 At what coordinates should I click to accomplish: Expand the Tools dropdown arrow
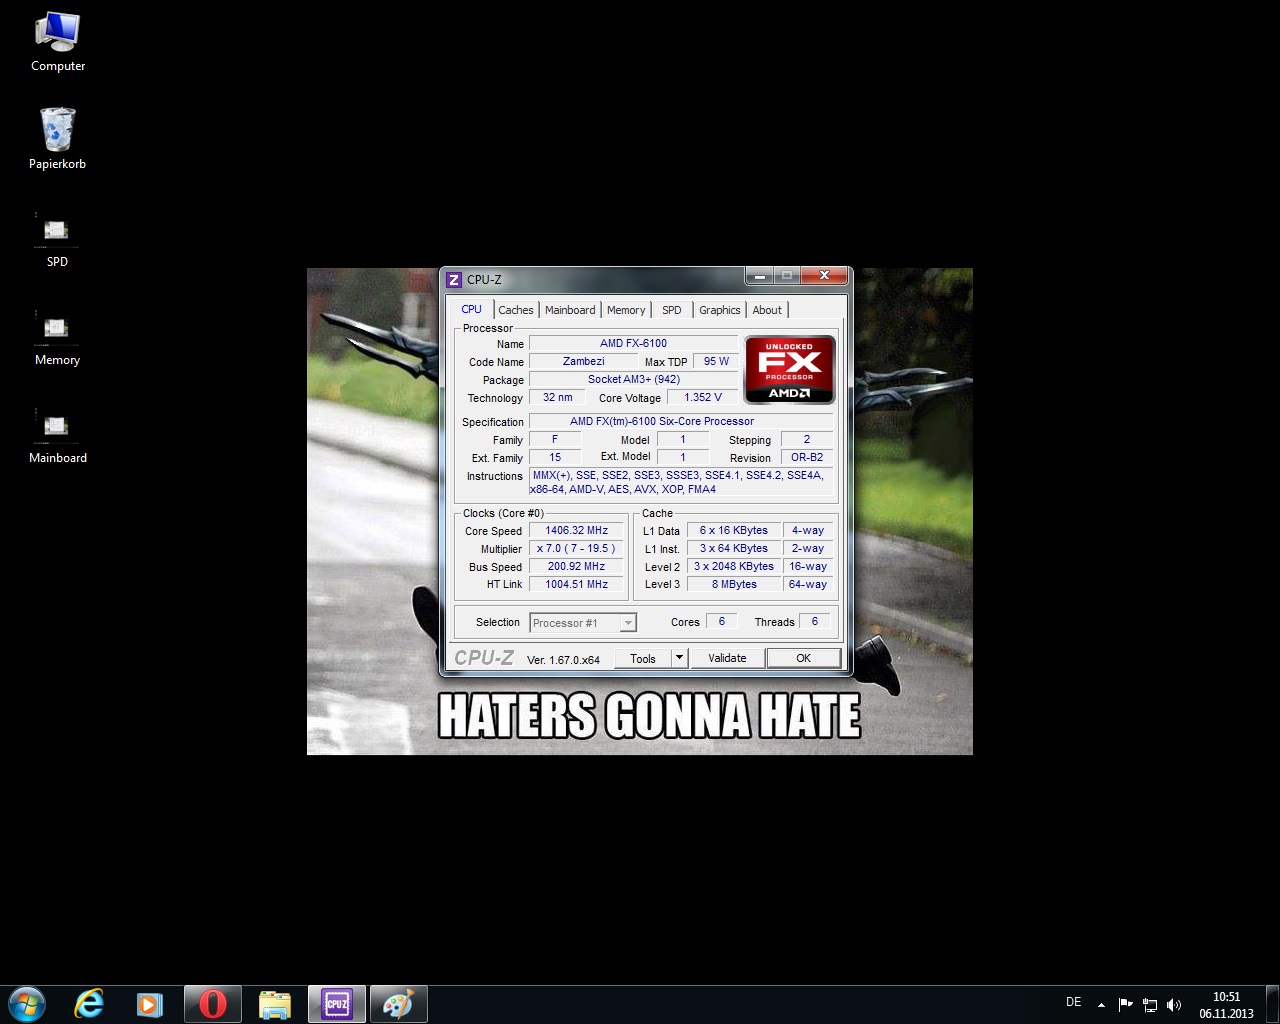click(x=679, y=658)
